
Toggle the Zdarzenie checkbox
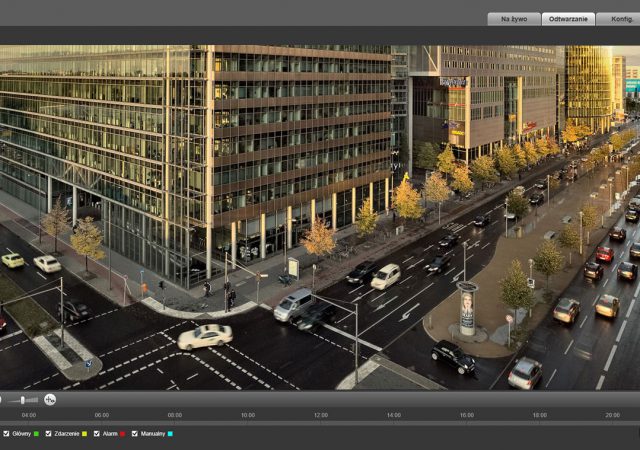[x=49, y=434]
